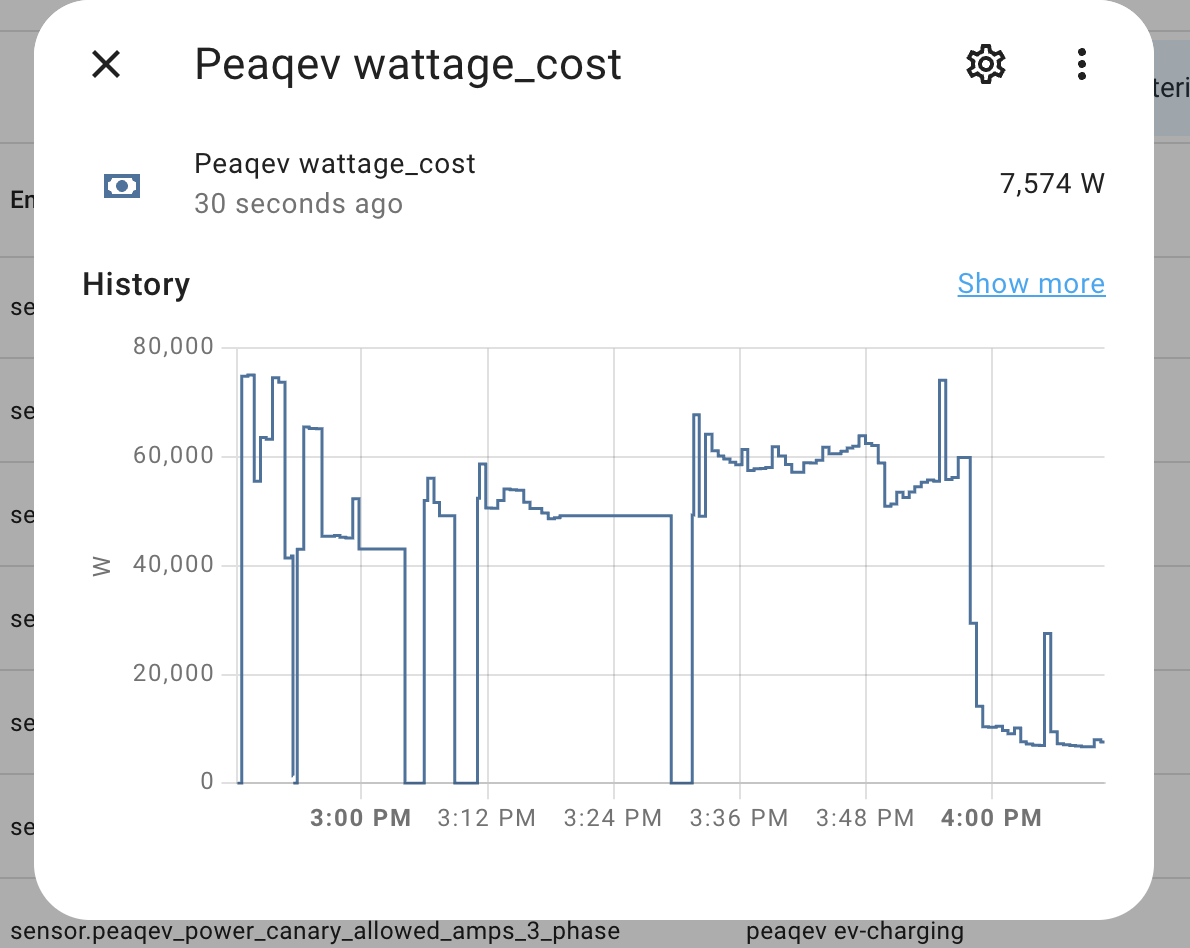The image size is (1190, 948).
Task: Open the entity settings gear
Action: (985, 64)
